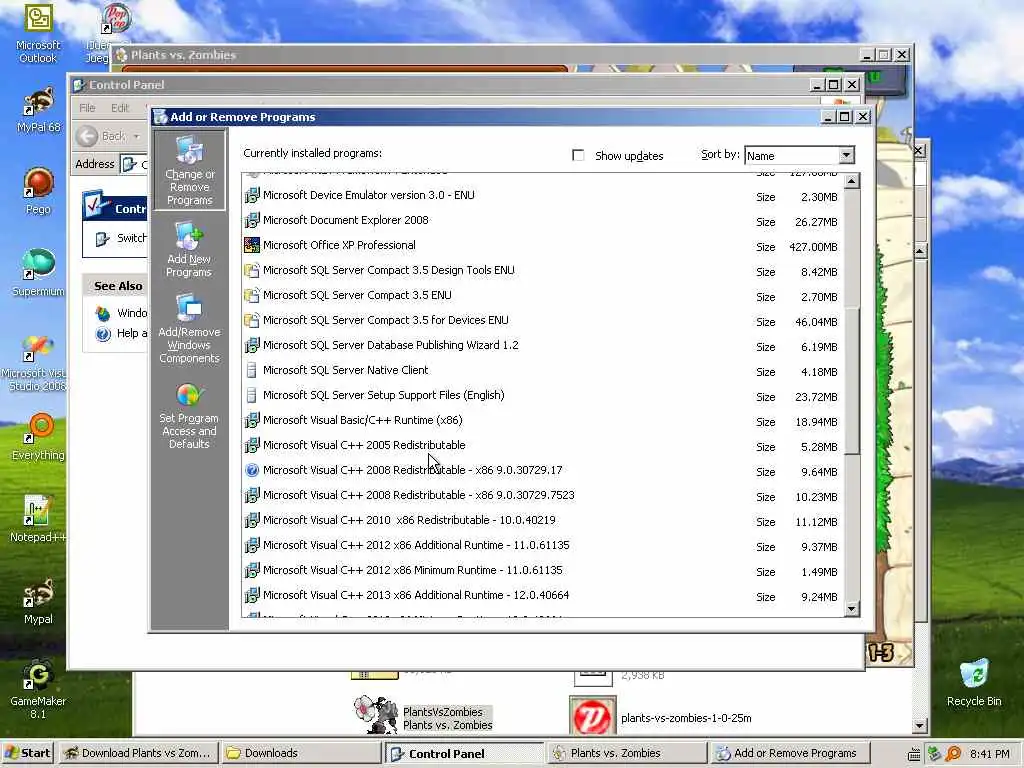1024x768 pixels.
Task: Select Microsoft SQL Server Setup Support Files (English)
Action: [x=542, y=395]
